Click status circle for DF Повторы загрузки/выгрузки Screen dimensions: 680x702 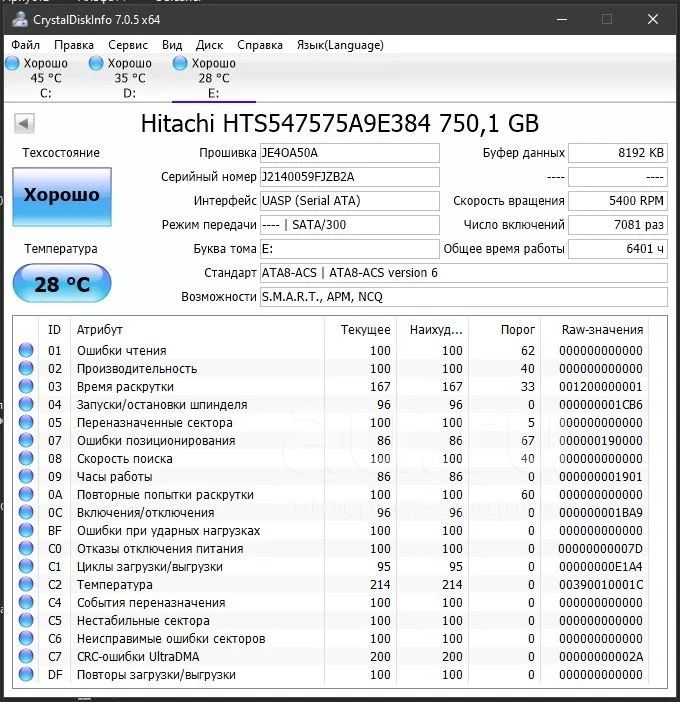click(x=26, y=674)
